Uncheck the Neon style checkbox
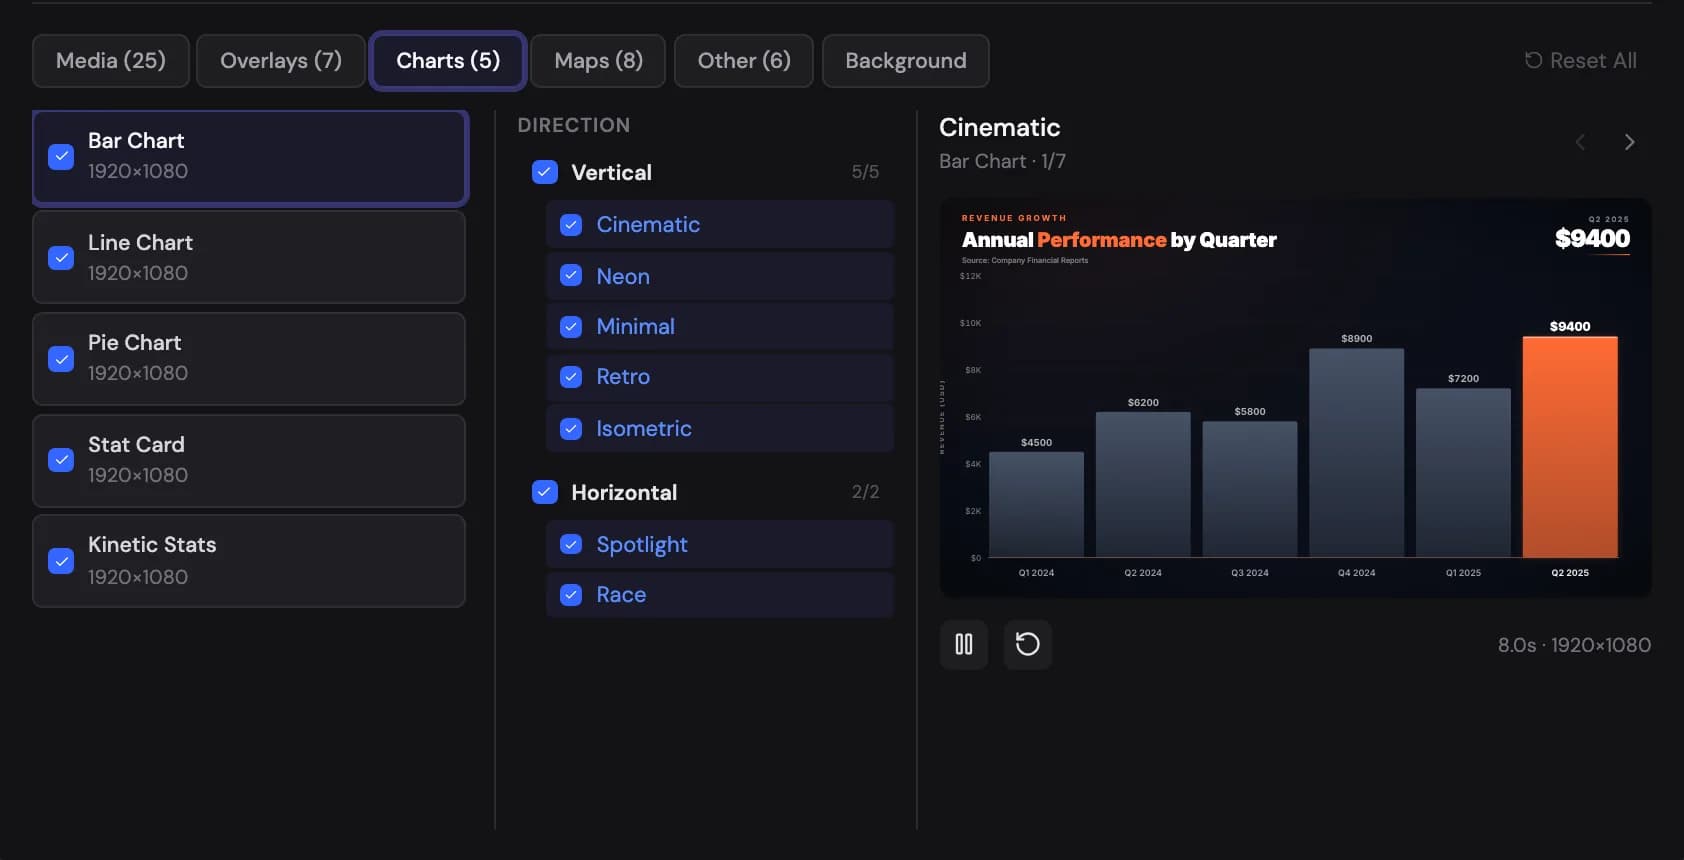Image resolution: width=1684 pixels, height=860 pixels. click(x=571, y=275)
